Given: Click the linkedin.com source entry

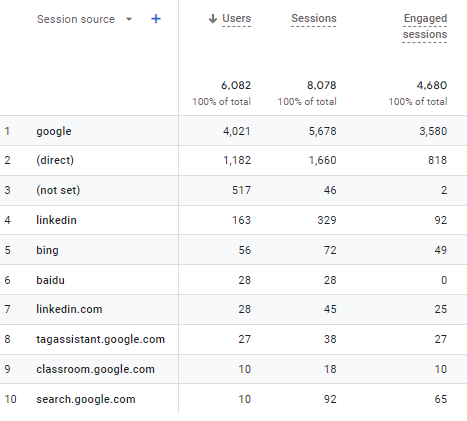Looking at the screenshot, I should pos(69,309).
